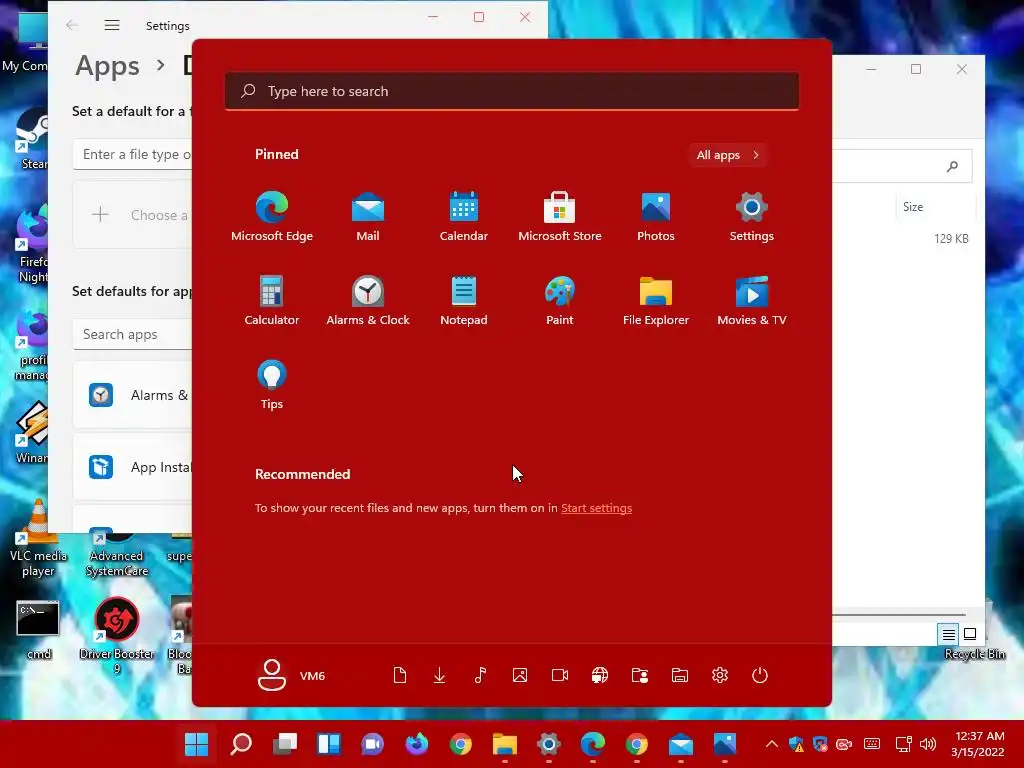This screenshot has height=768, width=1024.
Task: Open Widgets from the taskbar
Action: 328,744
